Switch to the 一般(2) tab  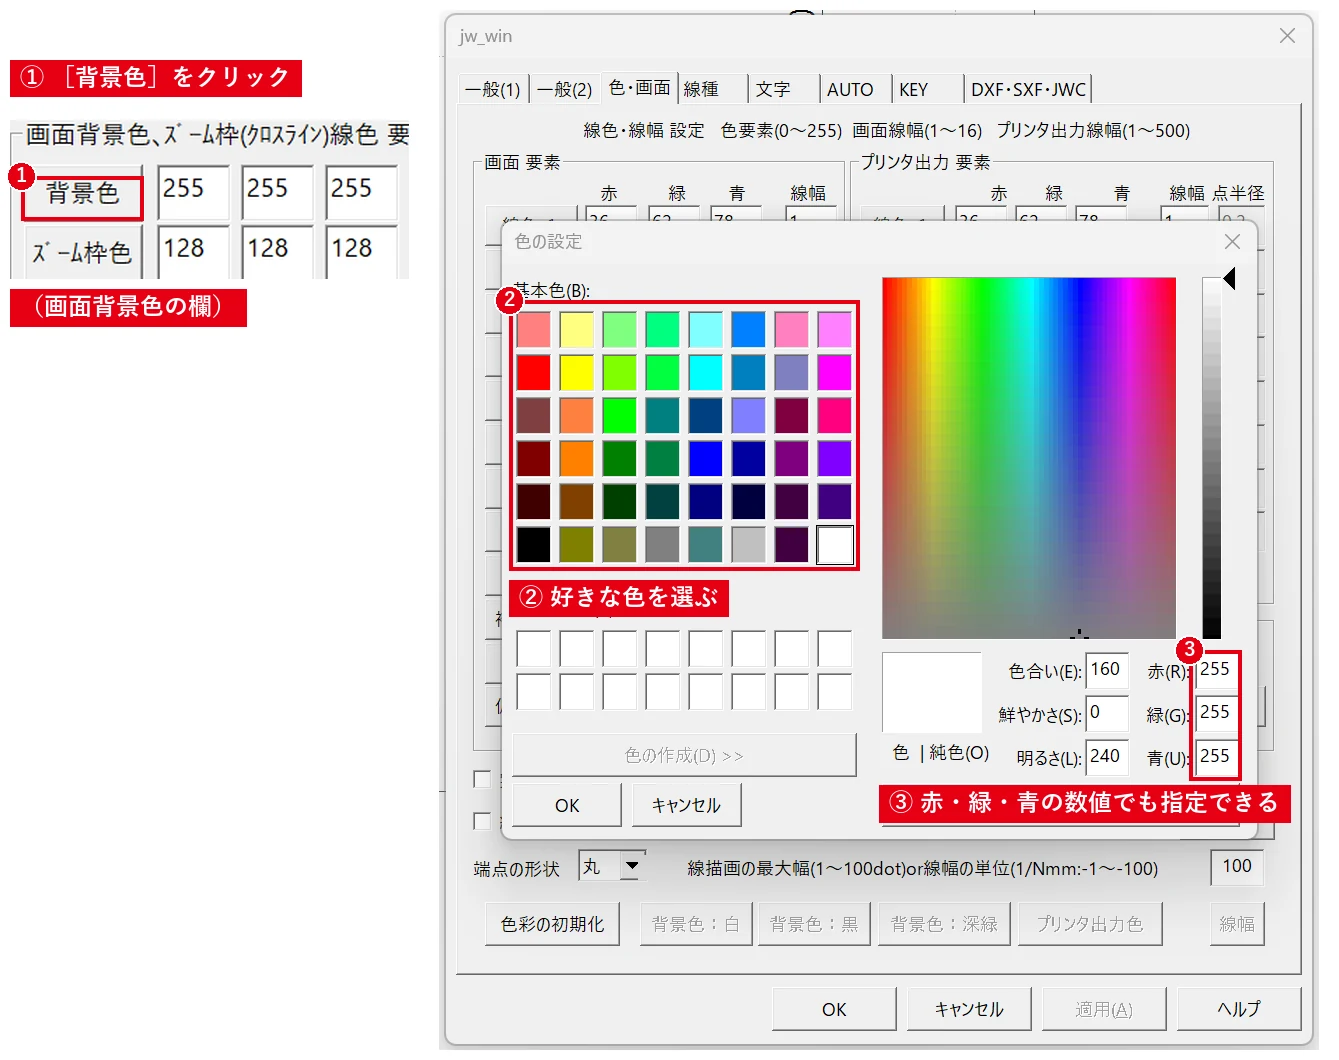(x=564, y=90)
